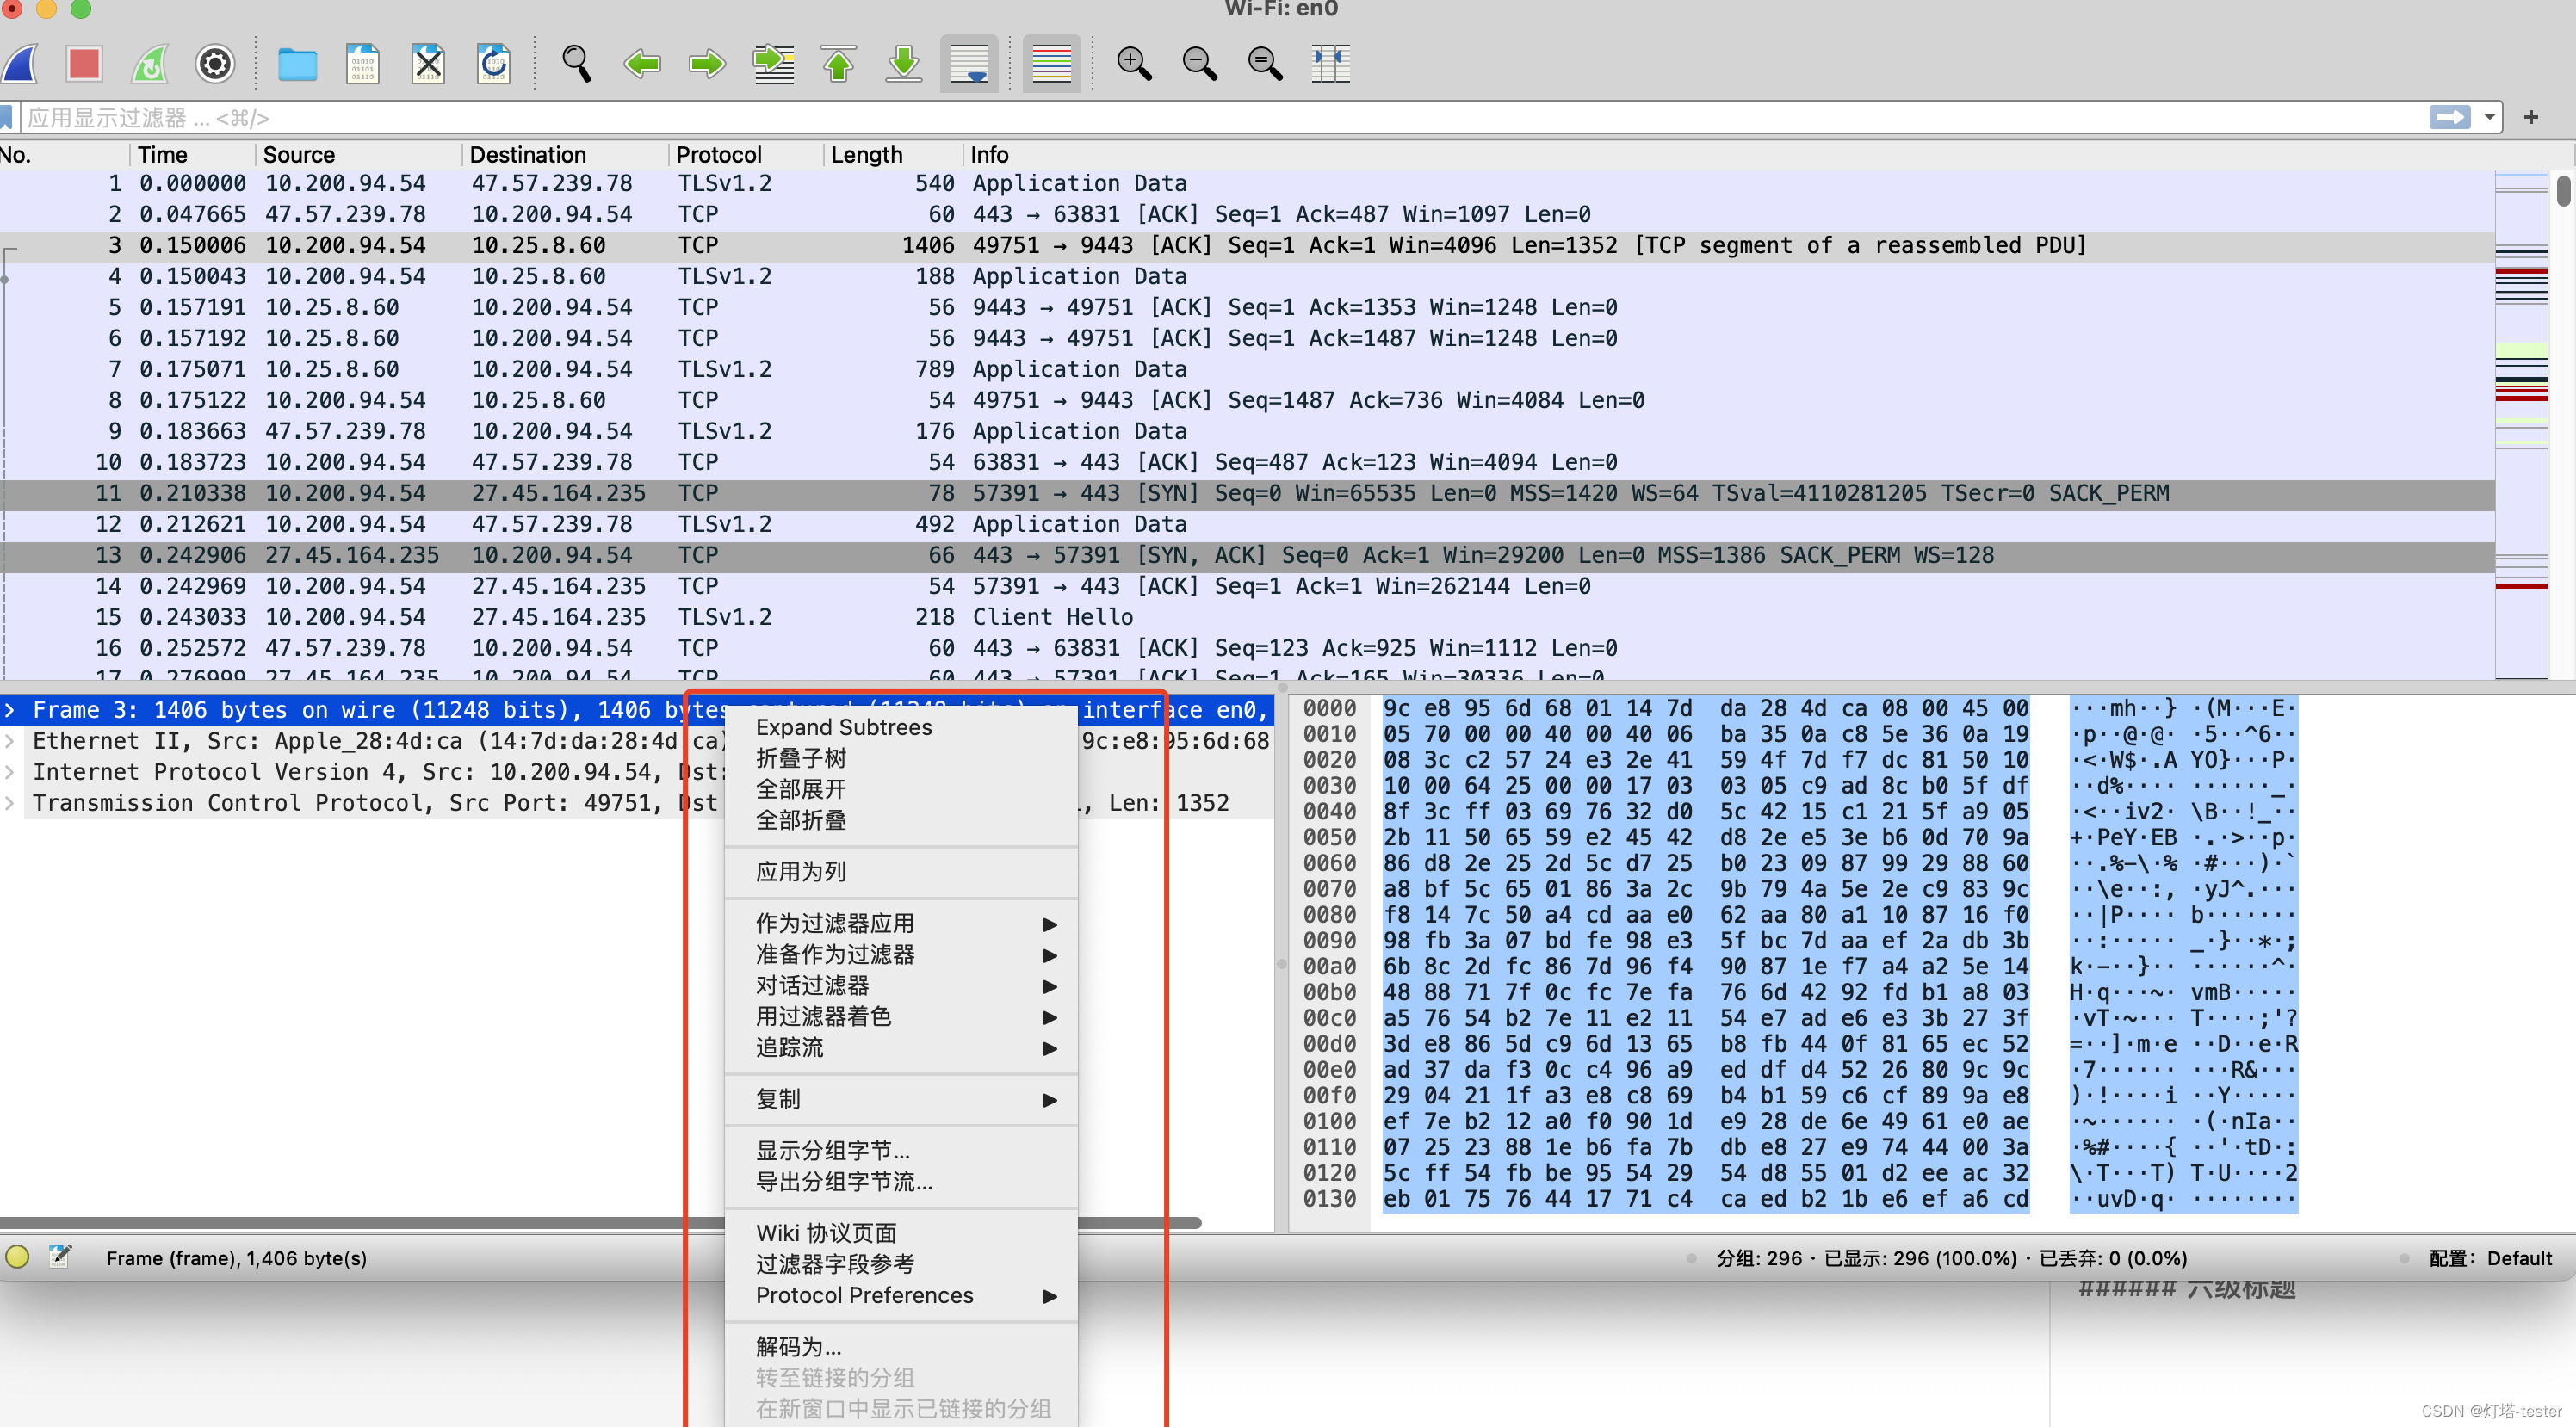The width and height of the screenshot is (2576, 1427).
Task: Go to next packet with right green arrow
Action: (x=707, y=64)
